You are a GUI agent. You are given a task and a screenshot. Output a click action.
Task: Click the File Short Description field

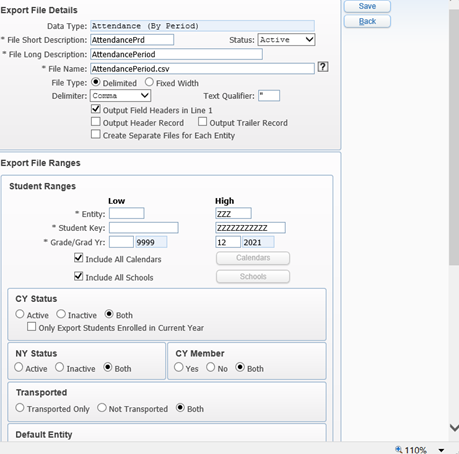click(x=132, y=40)
